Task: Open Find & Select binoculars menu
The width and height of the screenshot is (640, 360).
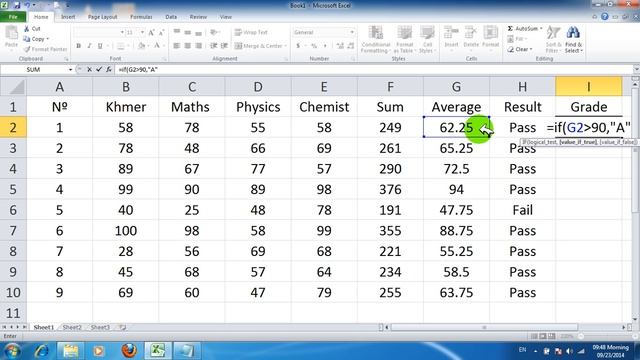Action: pyautogui.click(x=573, y=39)
